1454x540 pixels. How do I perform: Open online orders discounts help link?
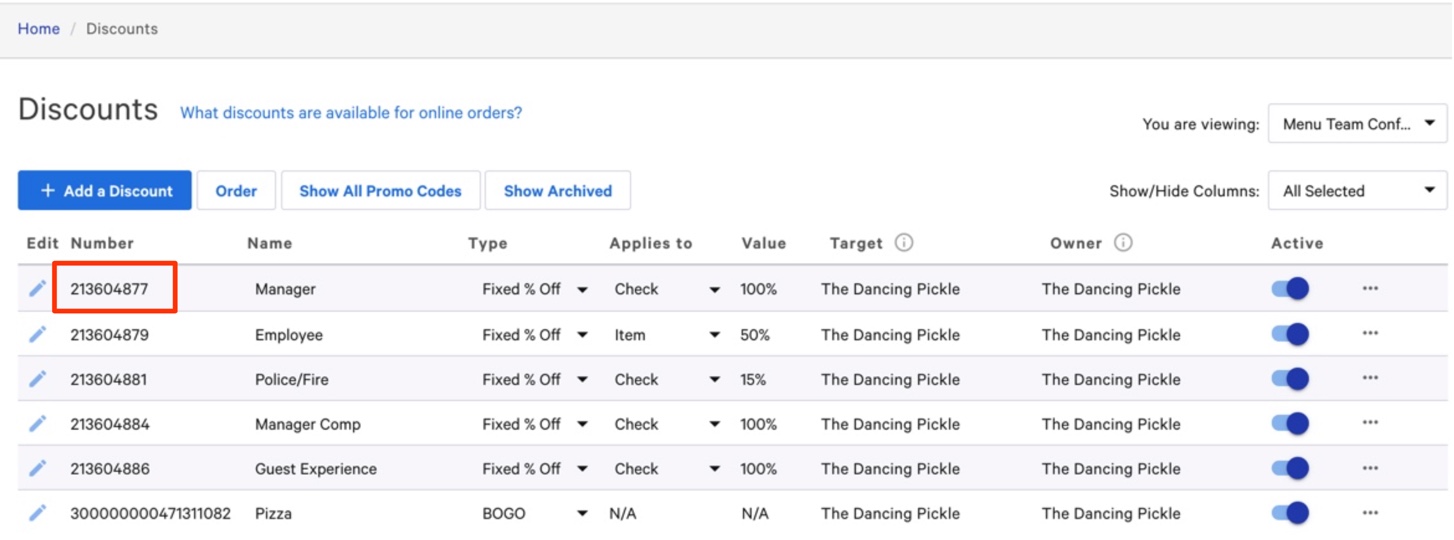(351, 113)
